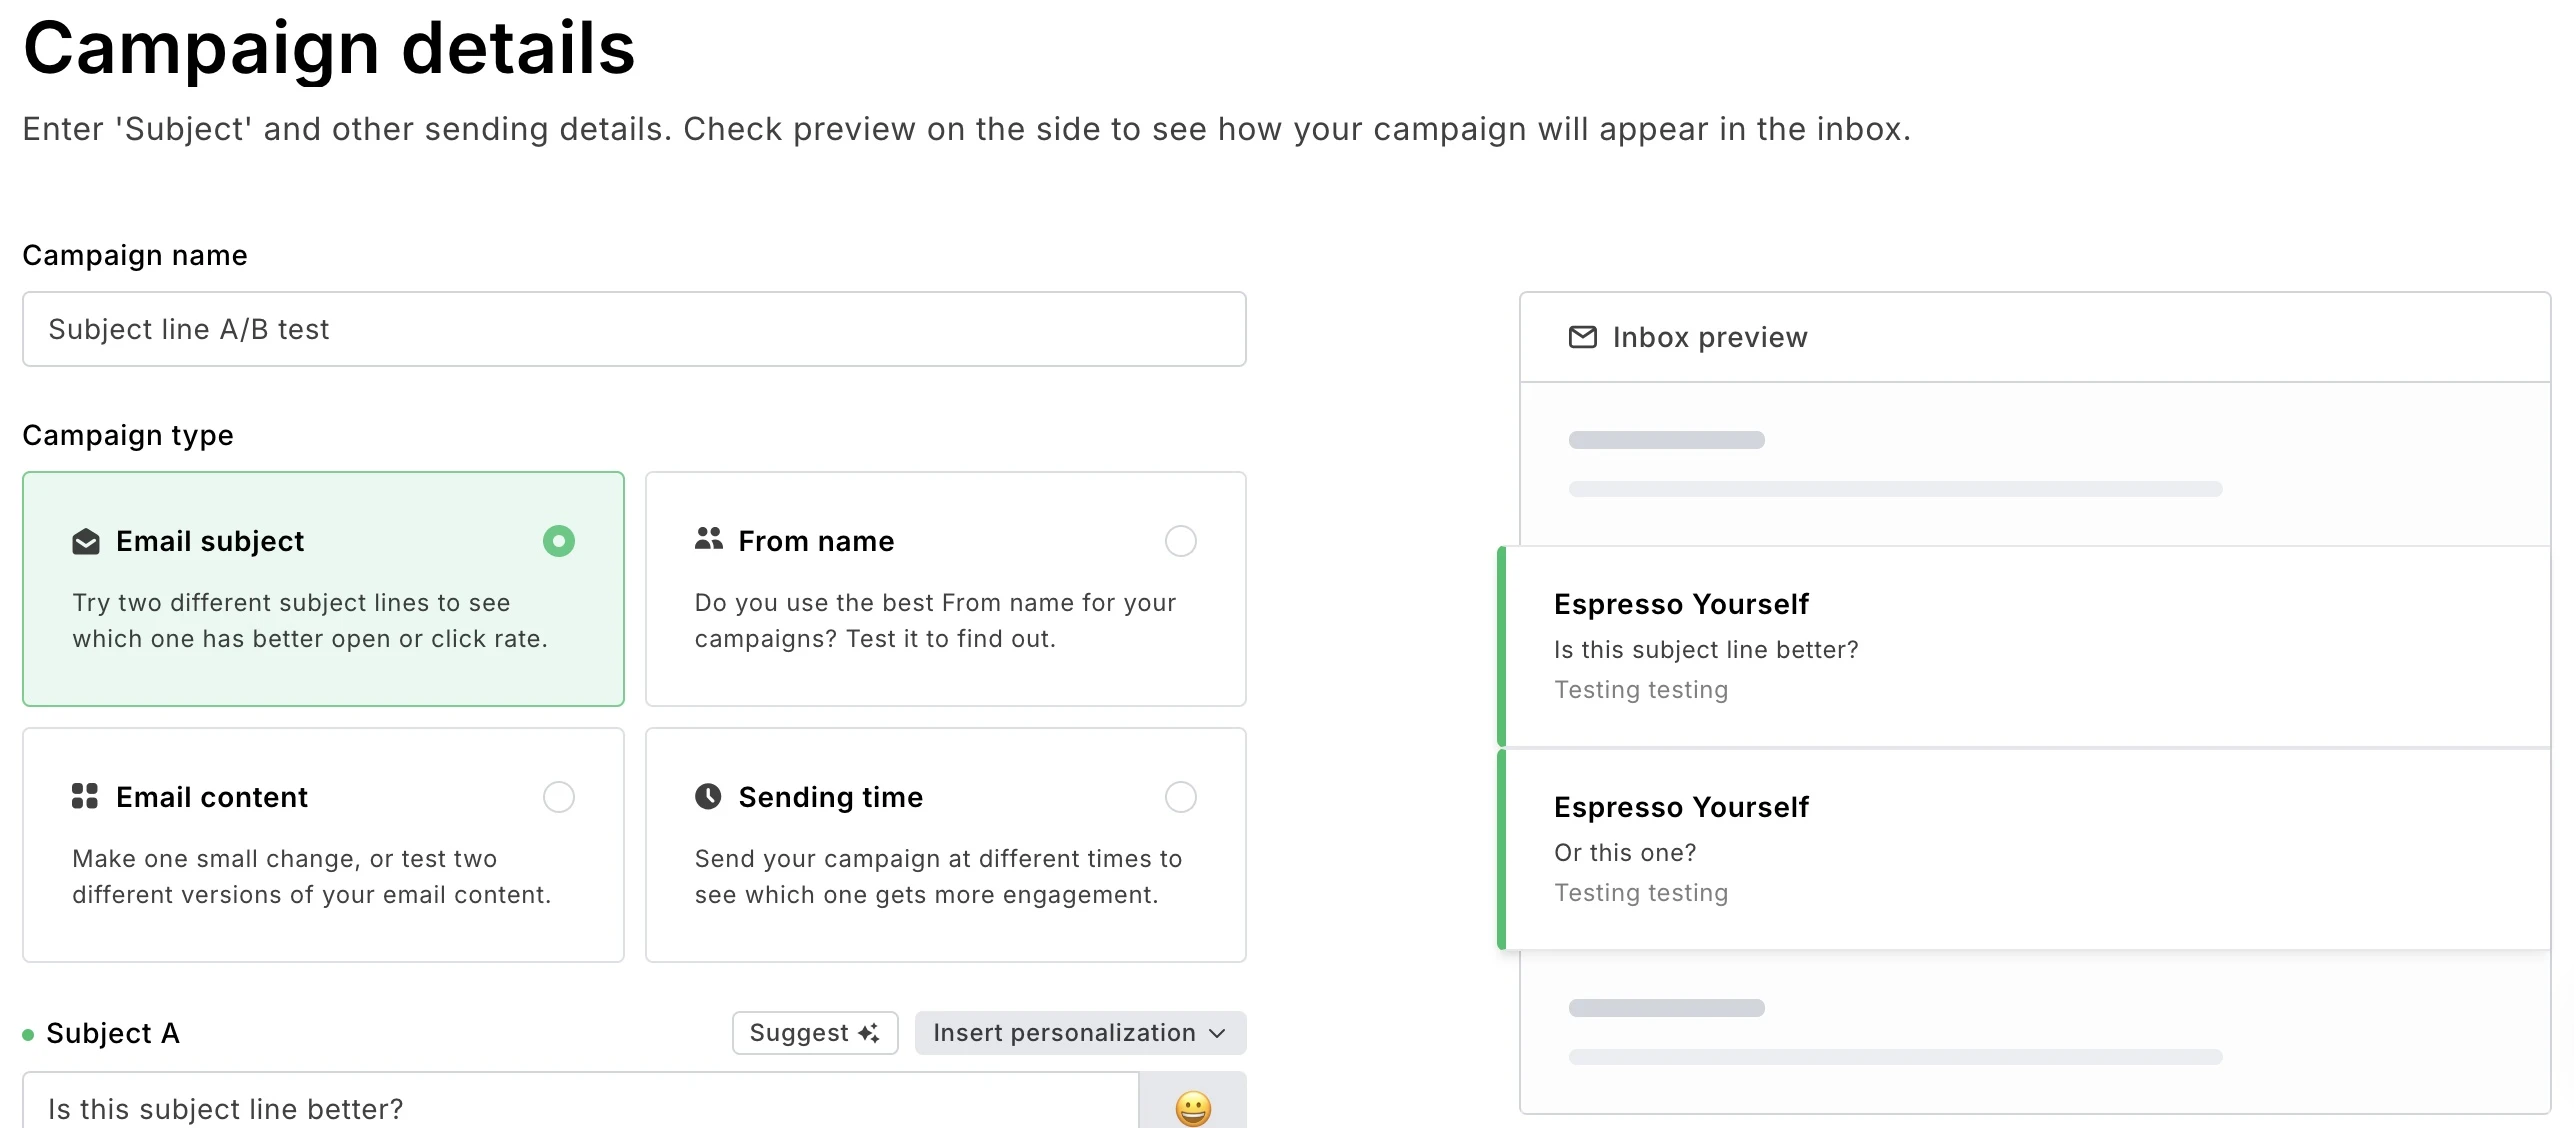This screenshot has width=2574, height=1128.
Task: Choose the Email content radio option
Action: tap(559, 797)
